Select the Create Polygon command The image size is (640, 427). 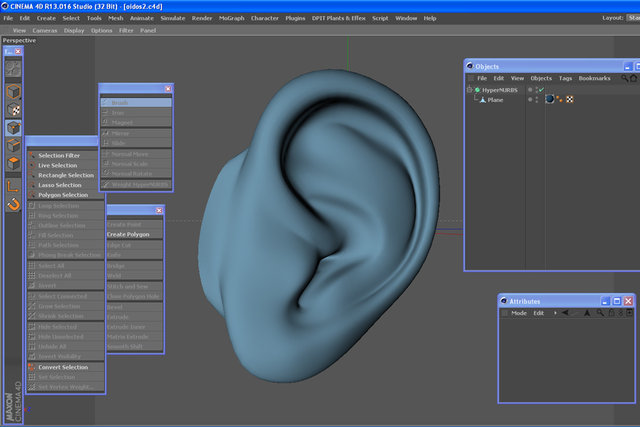[x=128, y=234]
